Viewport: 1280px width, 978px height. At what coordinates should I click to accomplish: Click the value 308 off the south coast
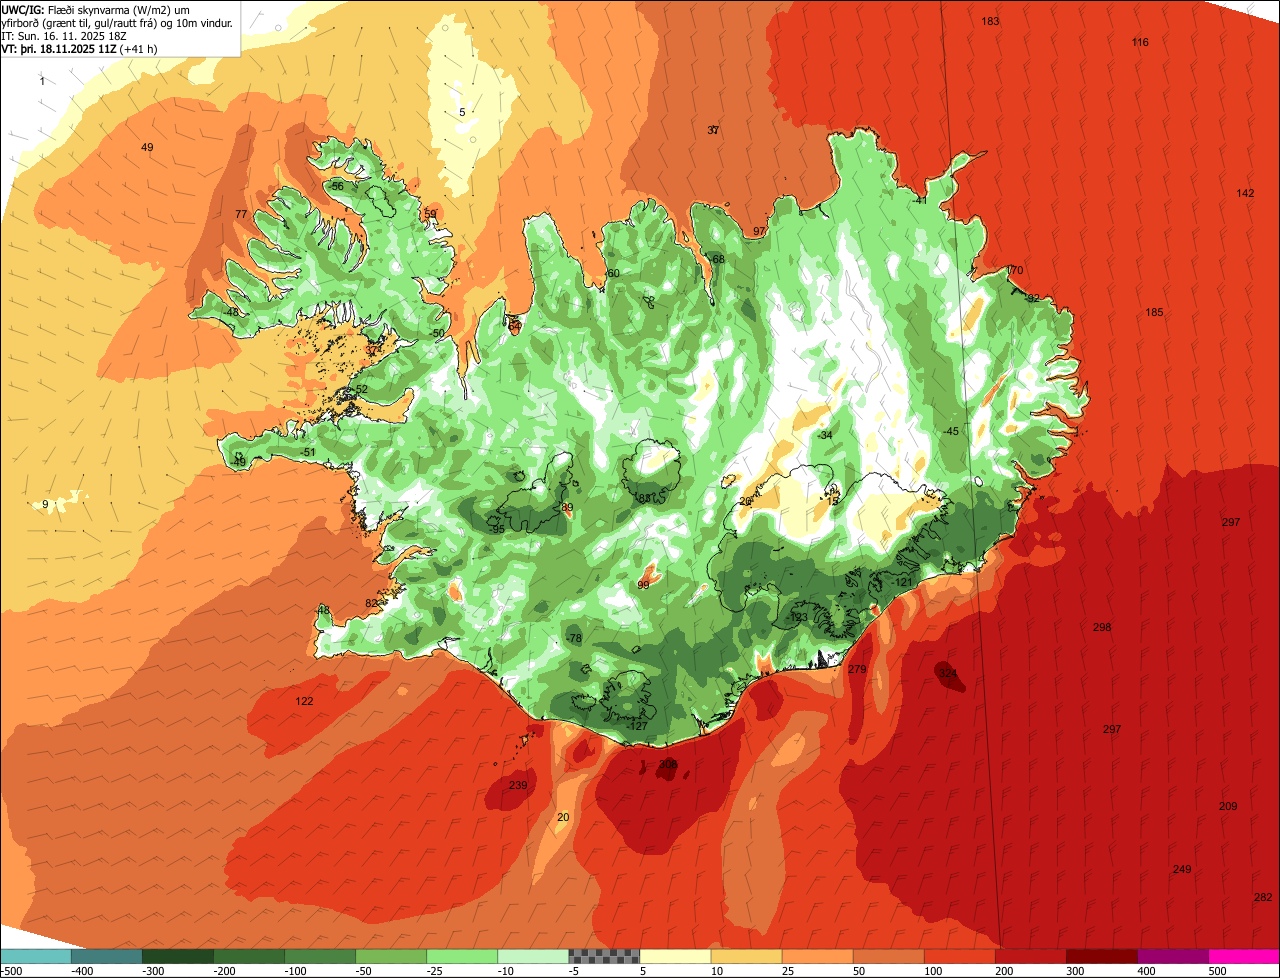coord(668,765)
